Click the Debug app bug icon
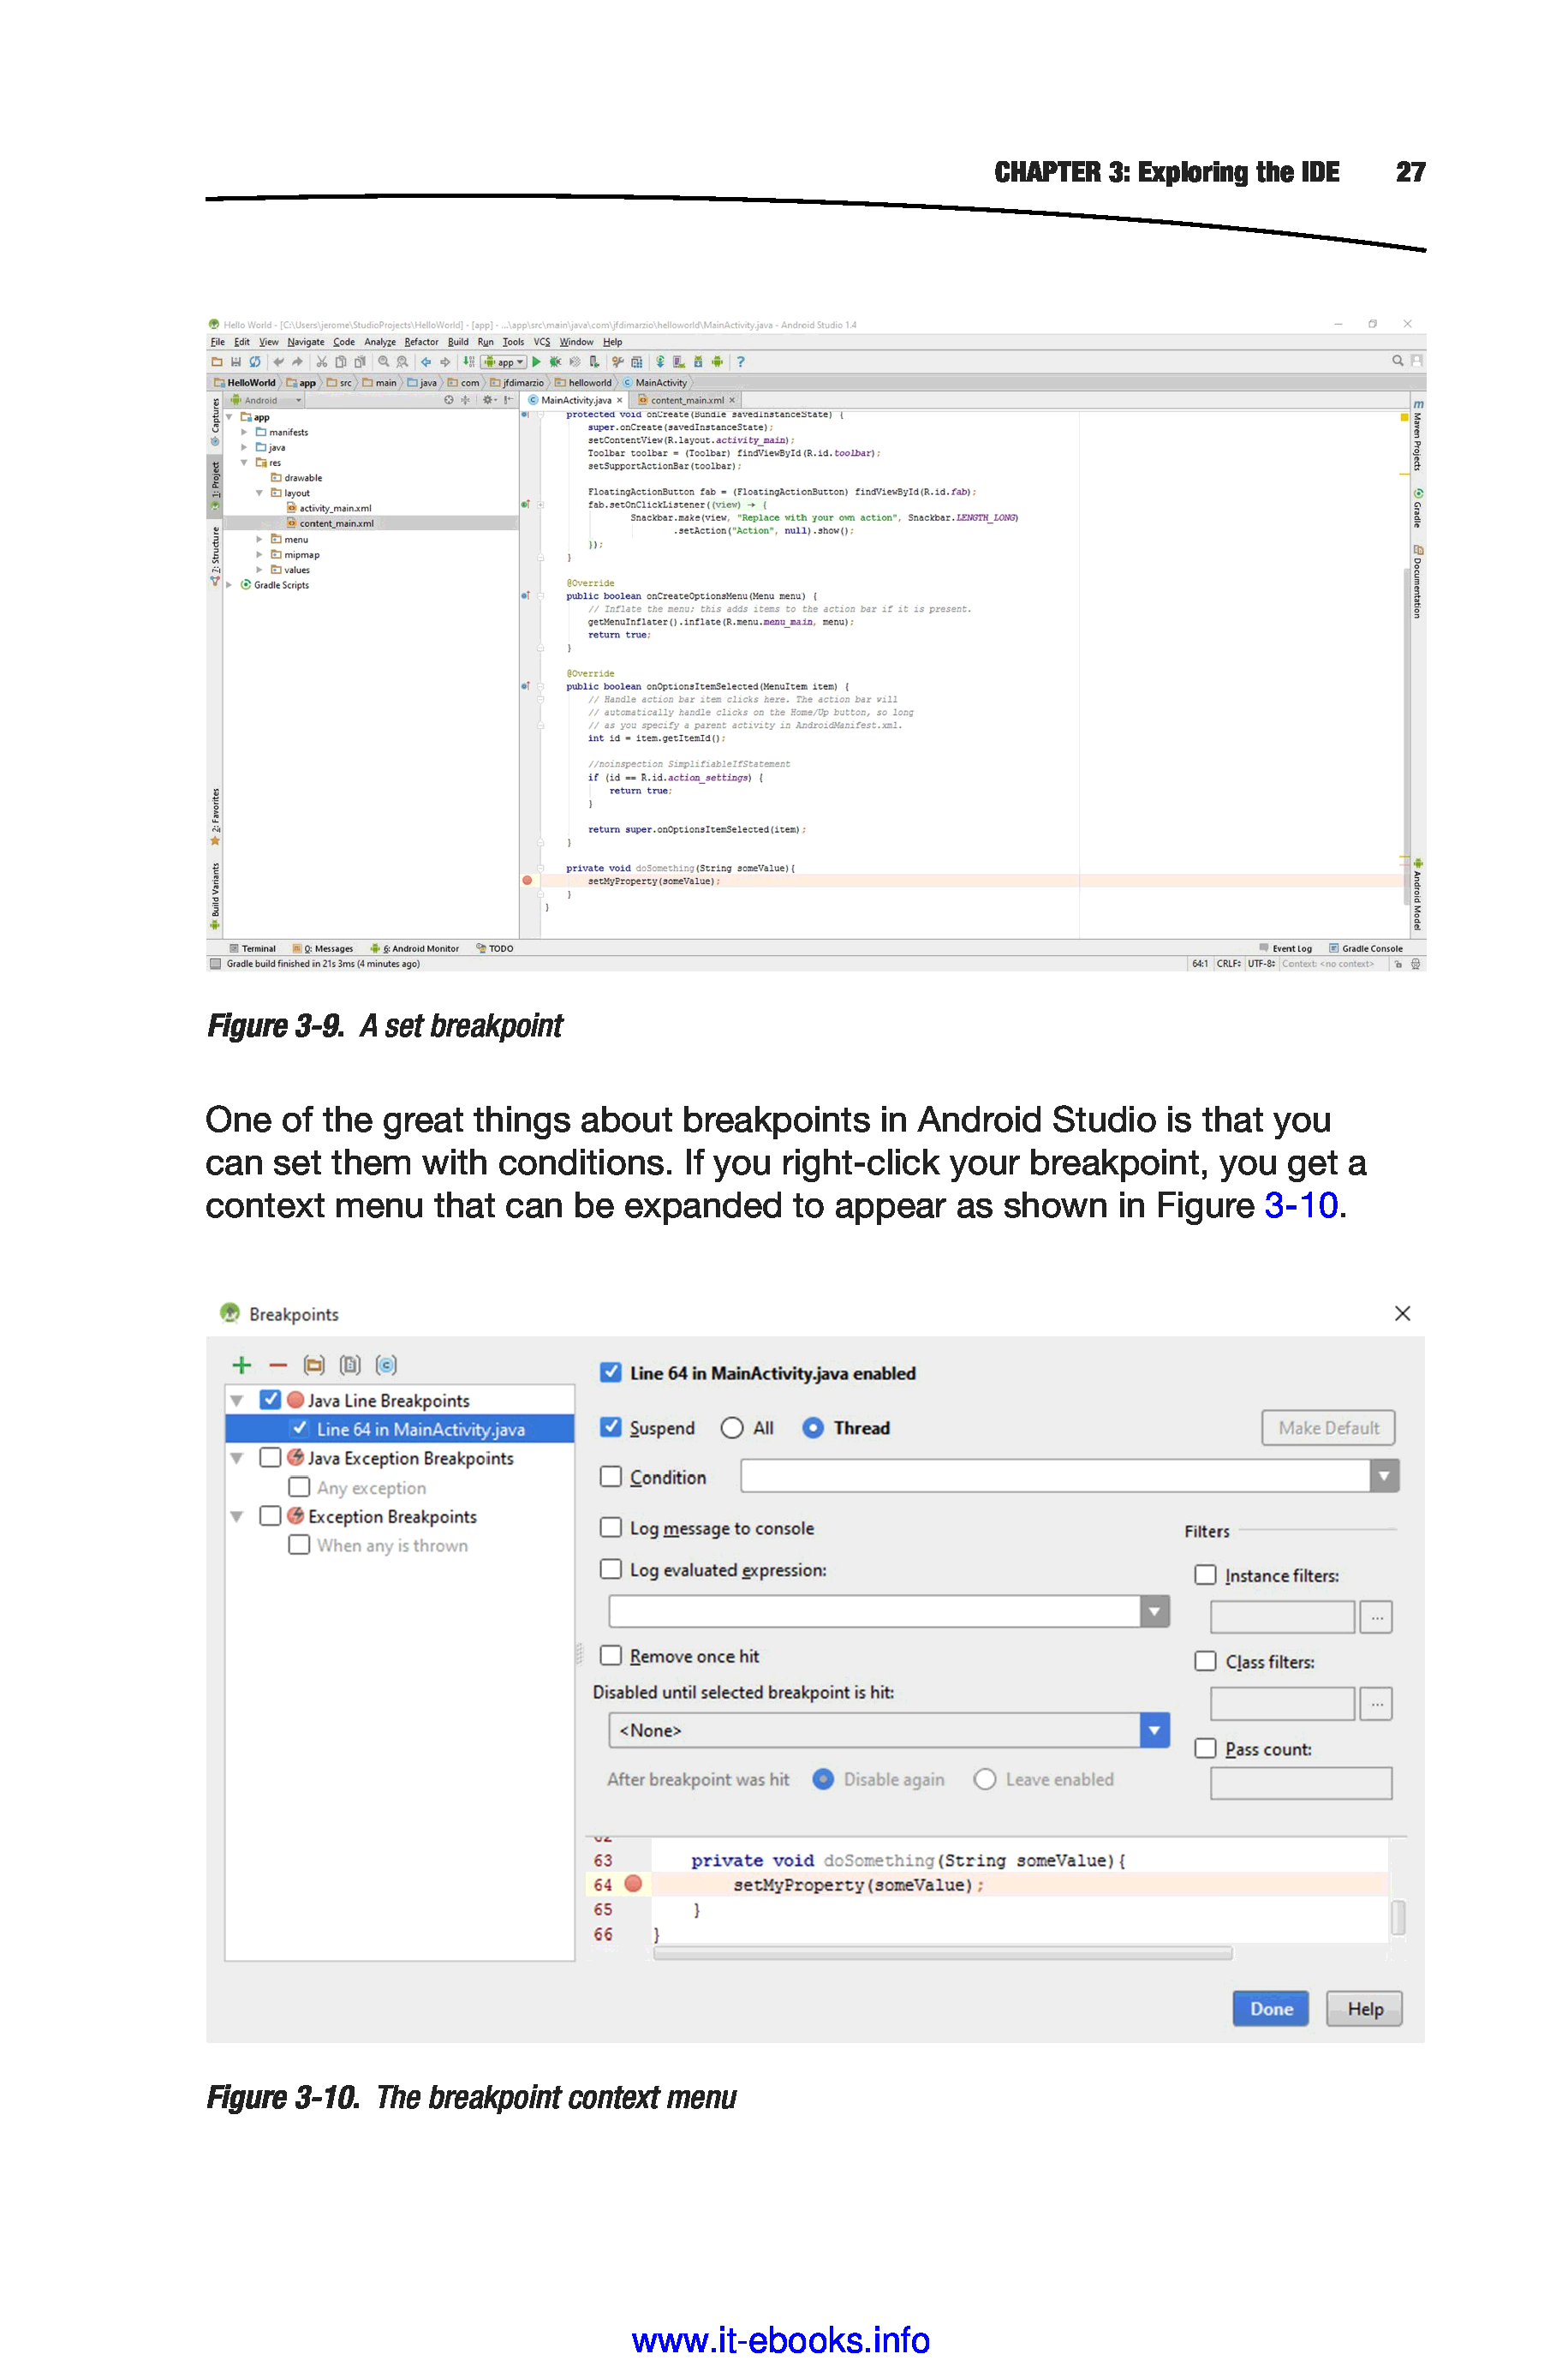The height and width of the screenshot is (2378, 1568). pyautogui.click(x=555, y=362)
